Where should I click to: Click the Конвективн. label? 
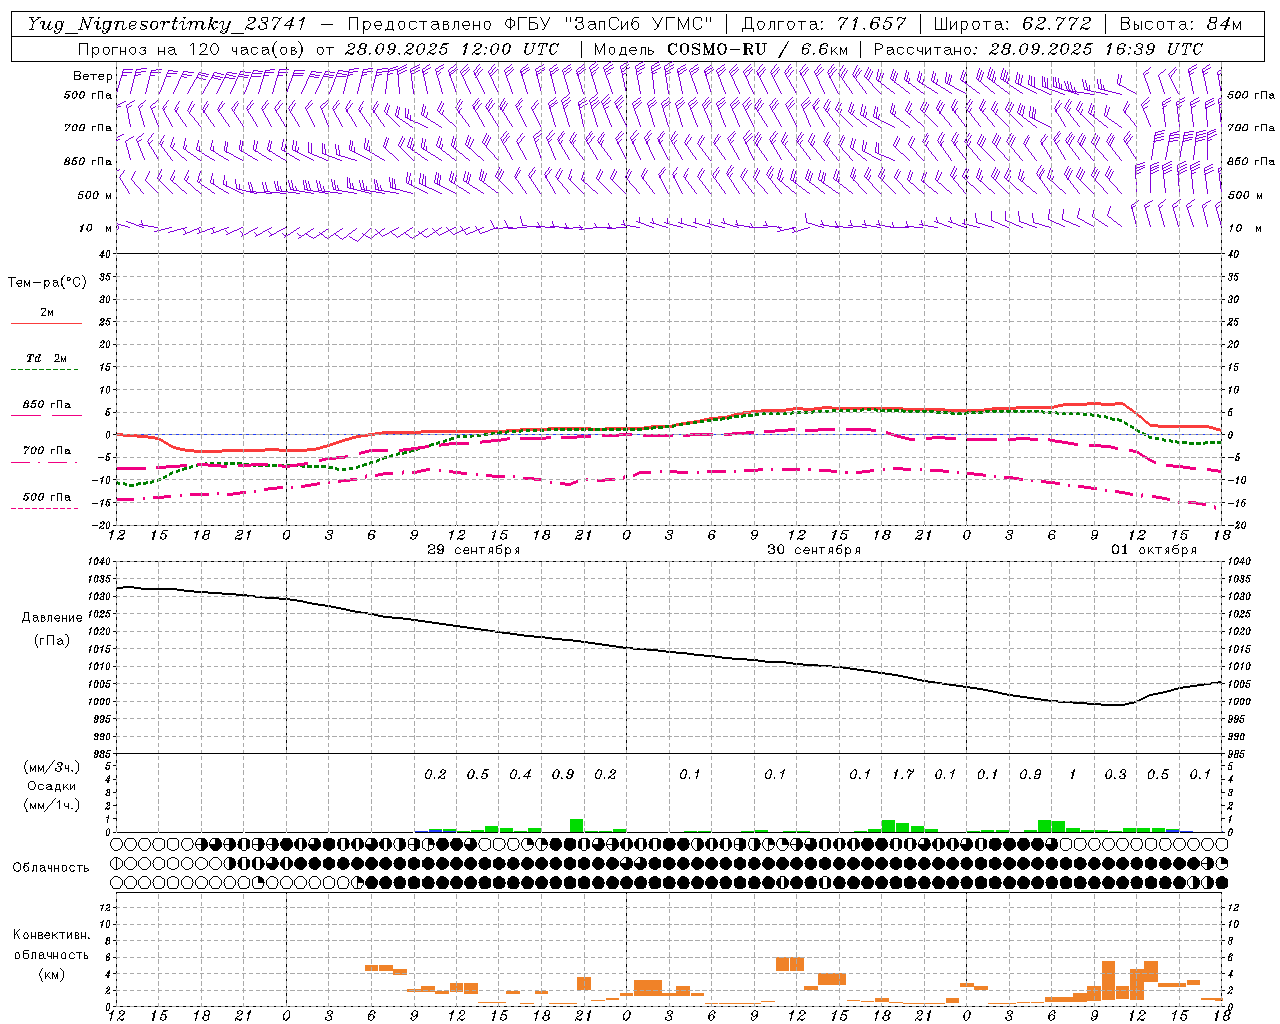51,935
